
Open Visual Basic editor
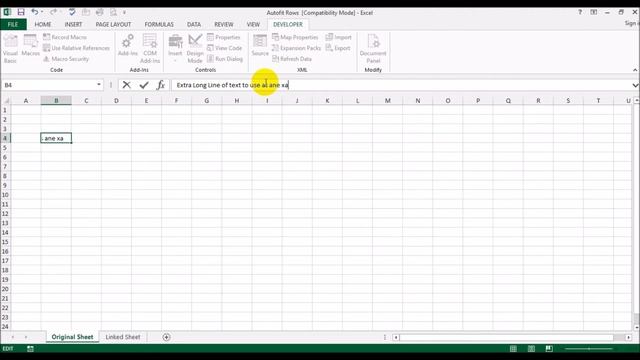(10, 49)
